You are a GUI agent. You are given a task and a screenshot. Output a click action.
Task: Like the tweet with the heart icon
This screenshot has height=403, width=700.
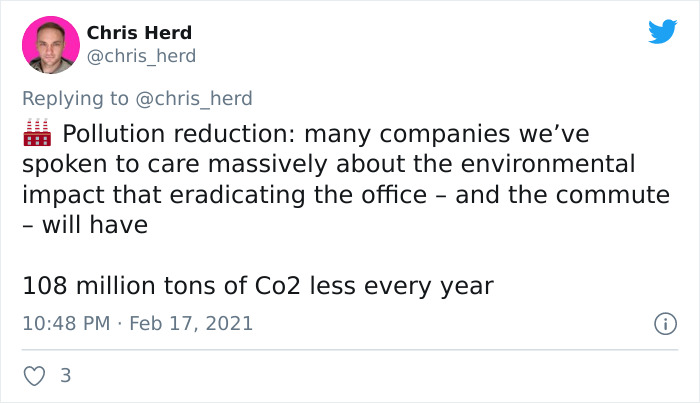point(33,376)
